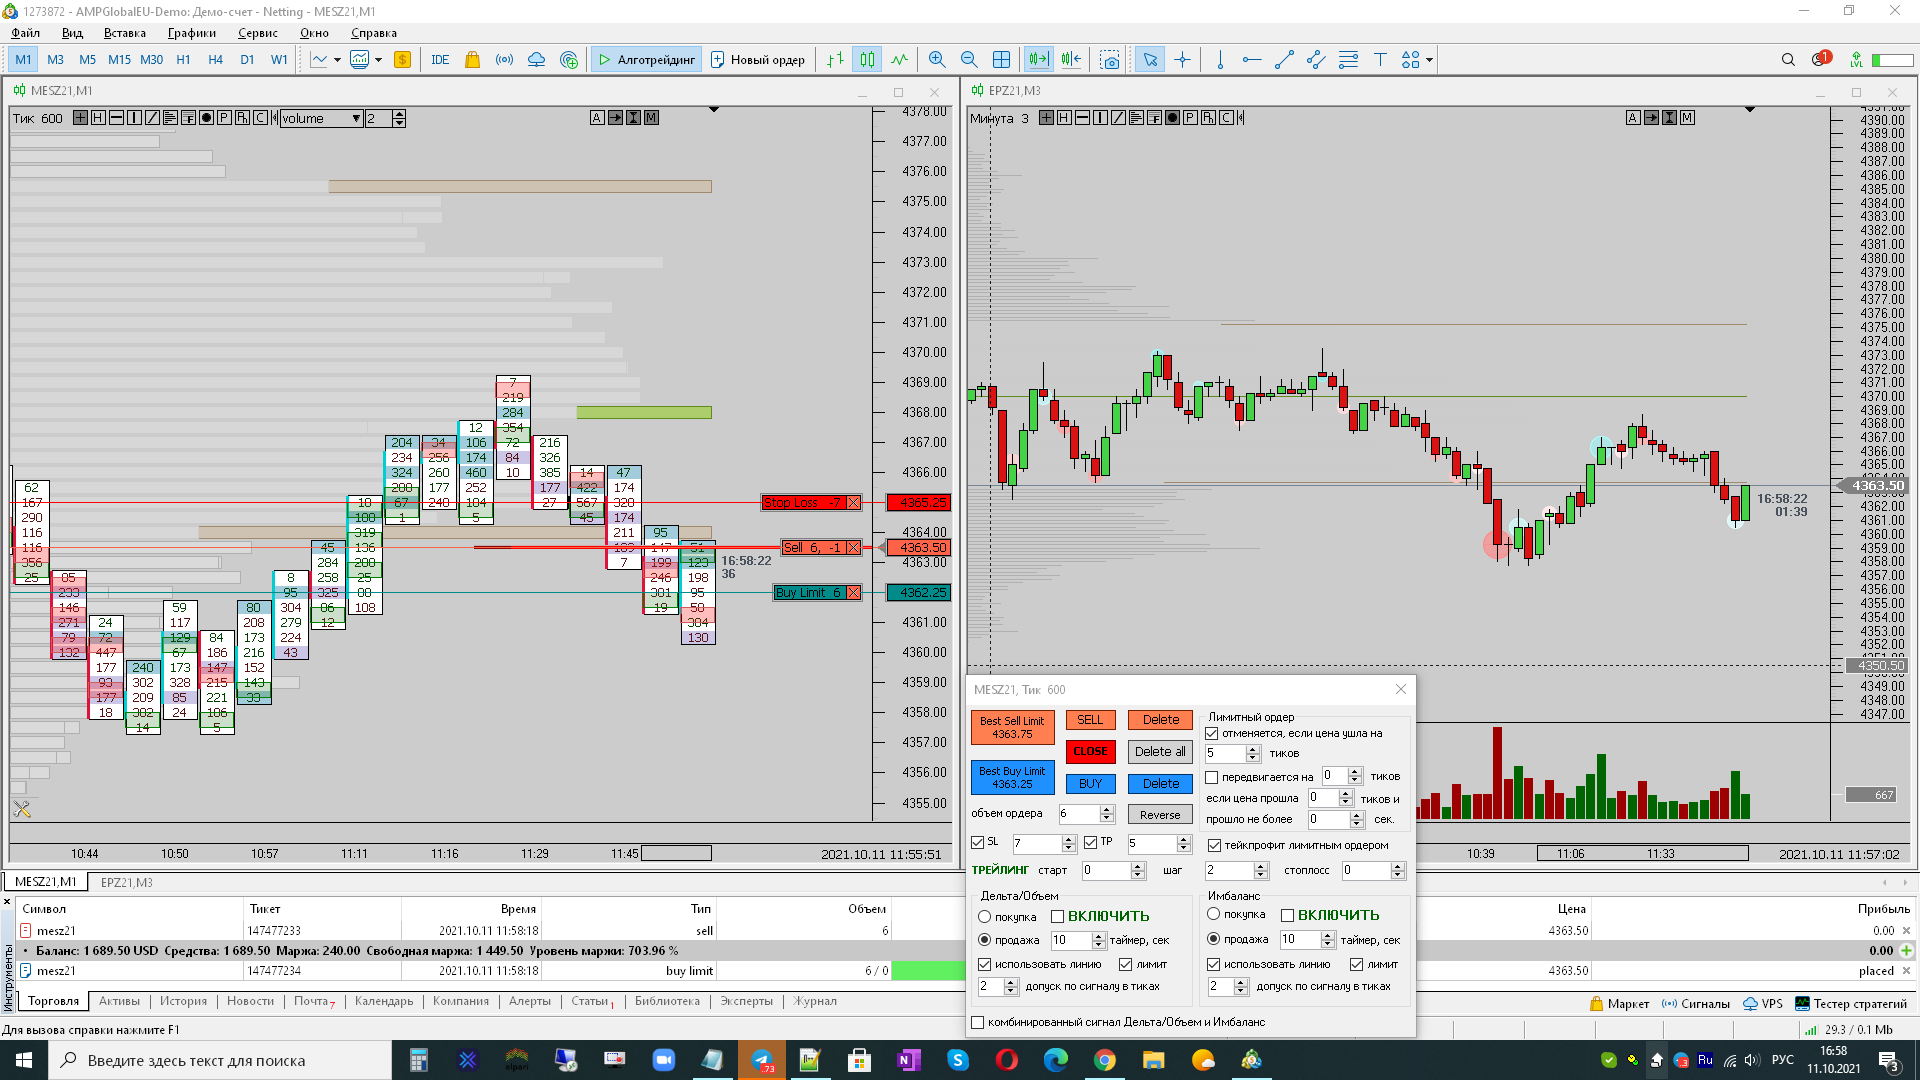Viewport: 1920px width, 1080px height.
Task: Select the Имбаланс покупка radio button
Action: [x=1213, y=914]
